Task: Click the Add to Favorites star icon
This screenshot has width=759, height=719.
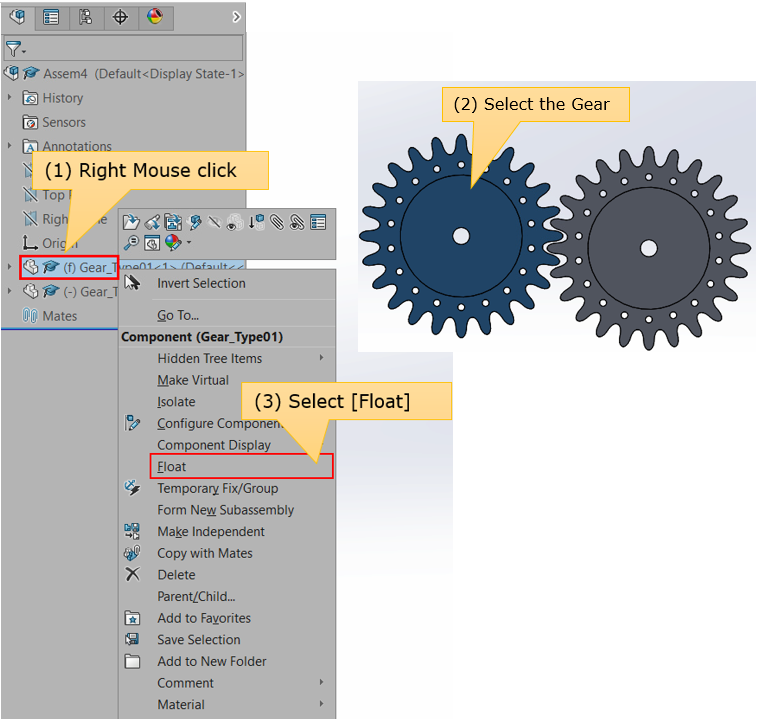Action: tap(132, 618)
